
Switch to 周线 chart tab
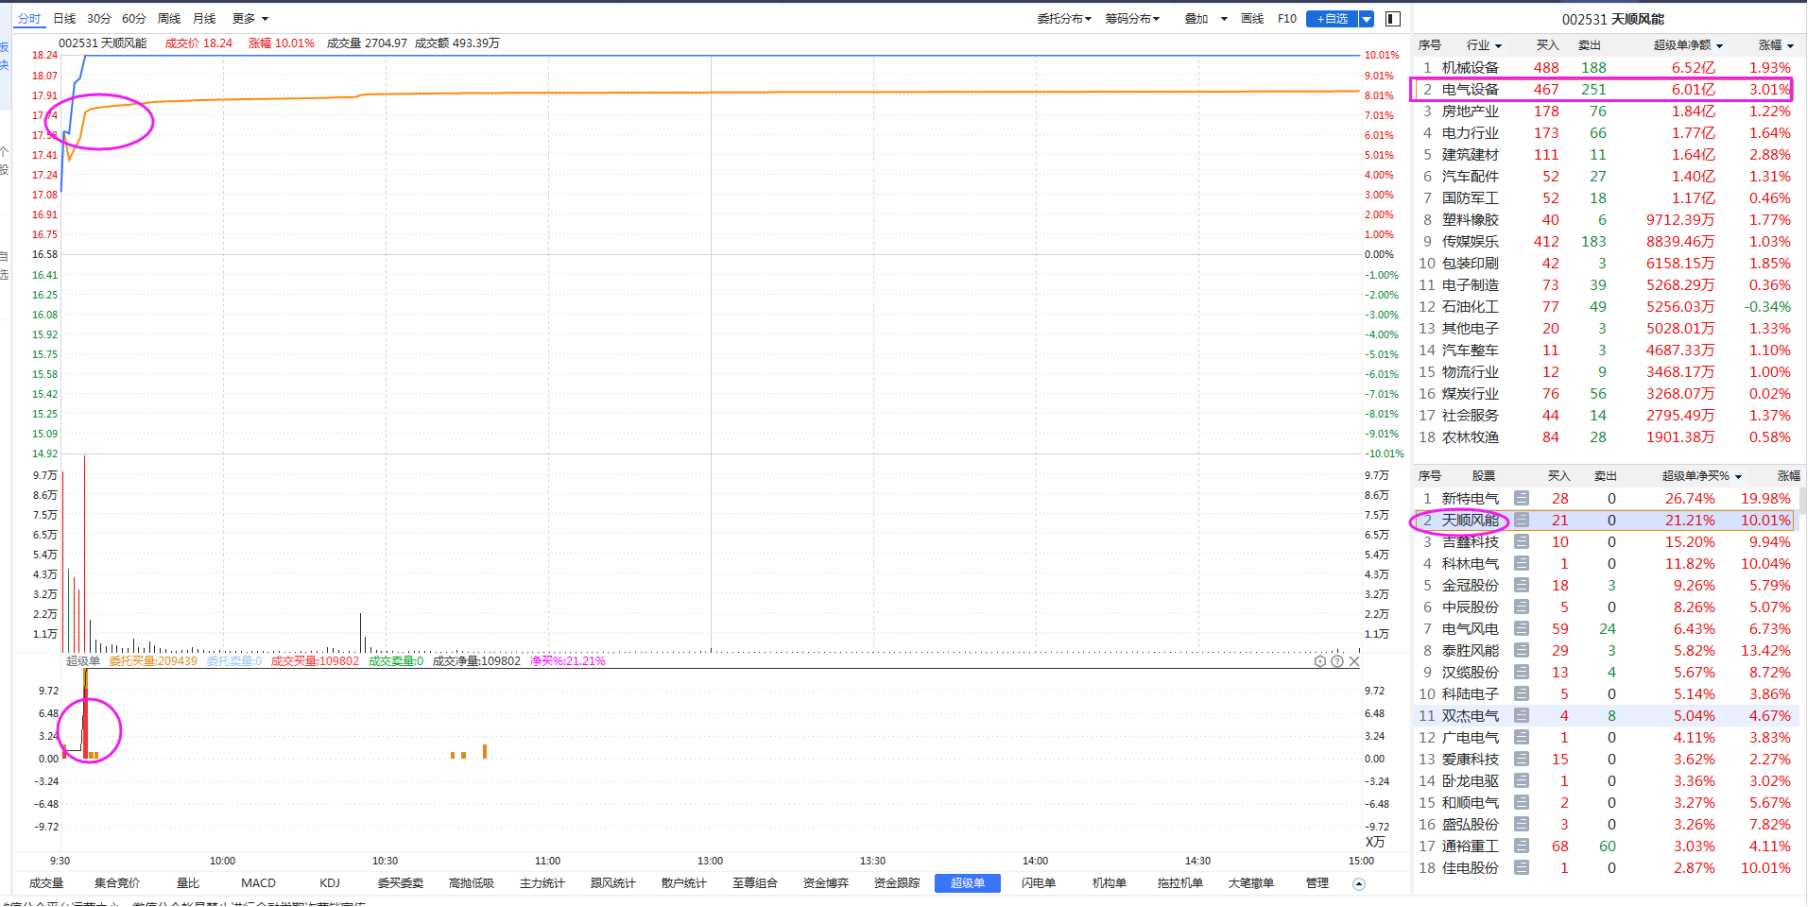tap(169, 18)
